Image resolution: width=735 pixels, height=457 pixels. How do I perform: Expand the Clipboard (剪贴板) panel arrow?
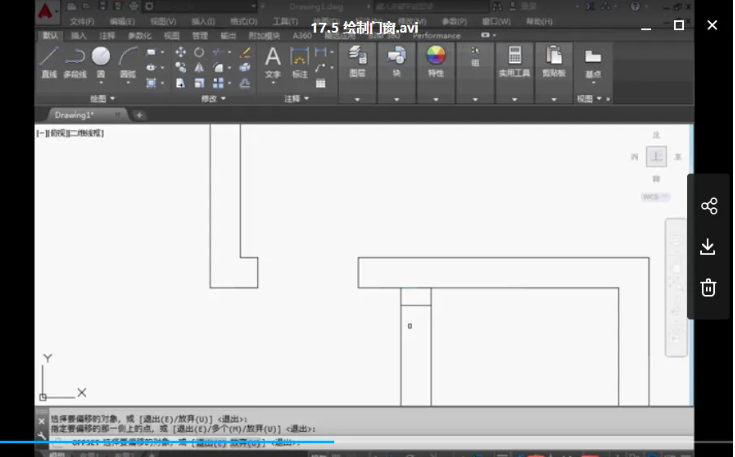click(x=554, y=99)
